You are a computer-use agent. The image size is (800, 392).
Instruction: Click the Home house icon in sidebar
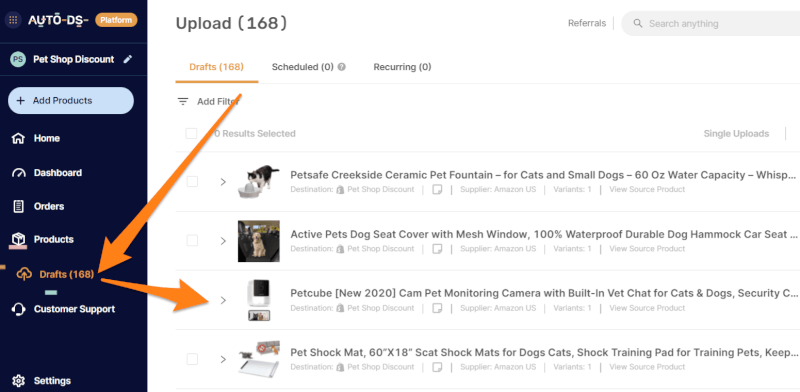18,138
